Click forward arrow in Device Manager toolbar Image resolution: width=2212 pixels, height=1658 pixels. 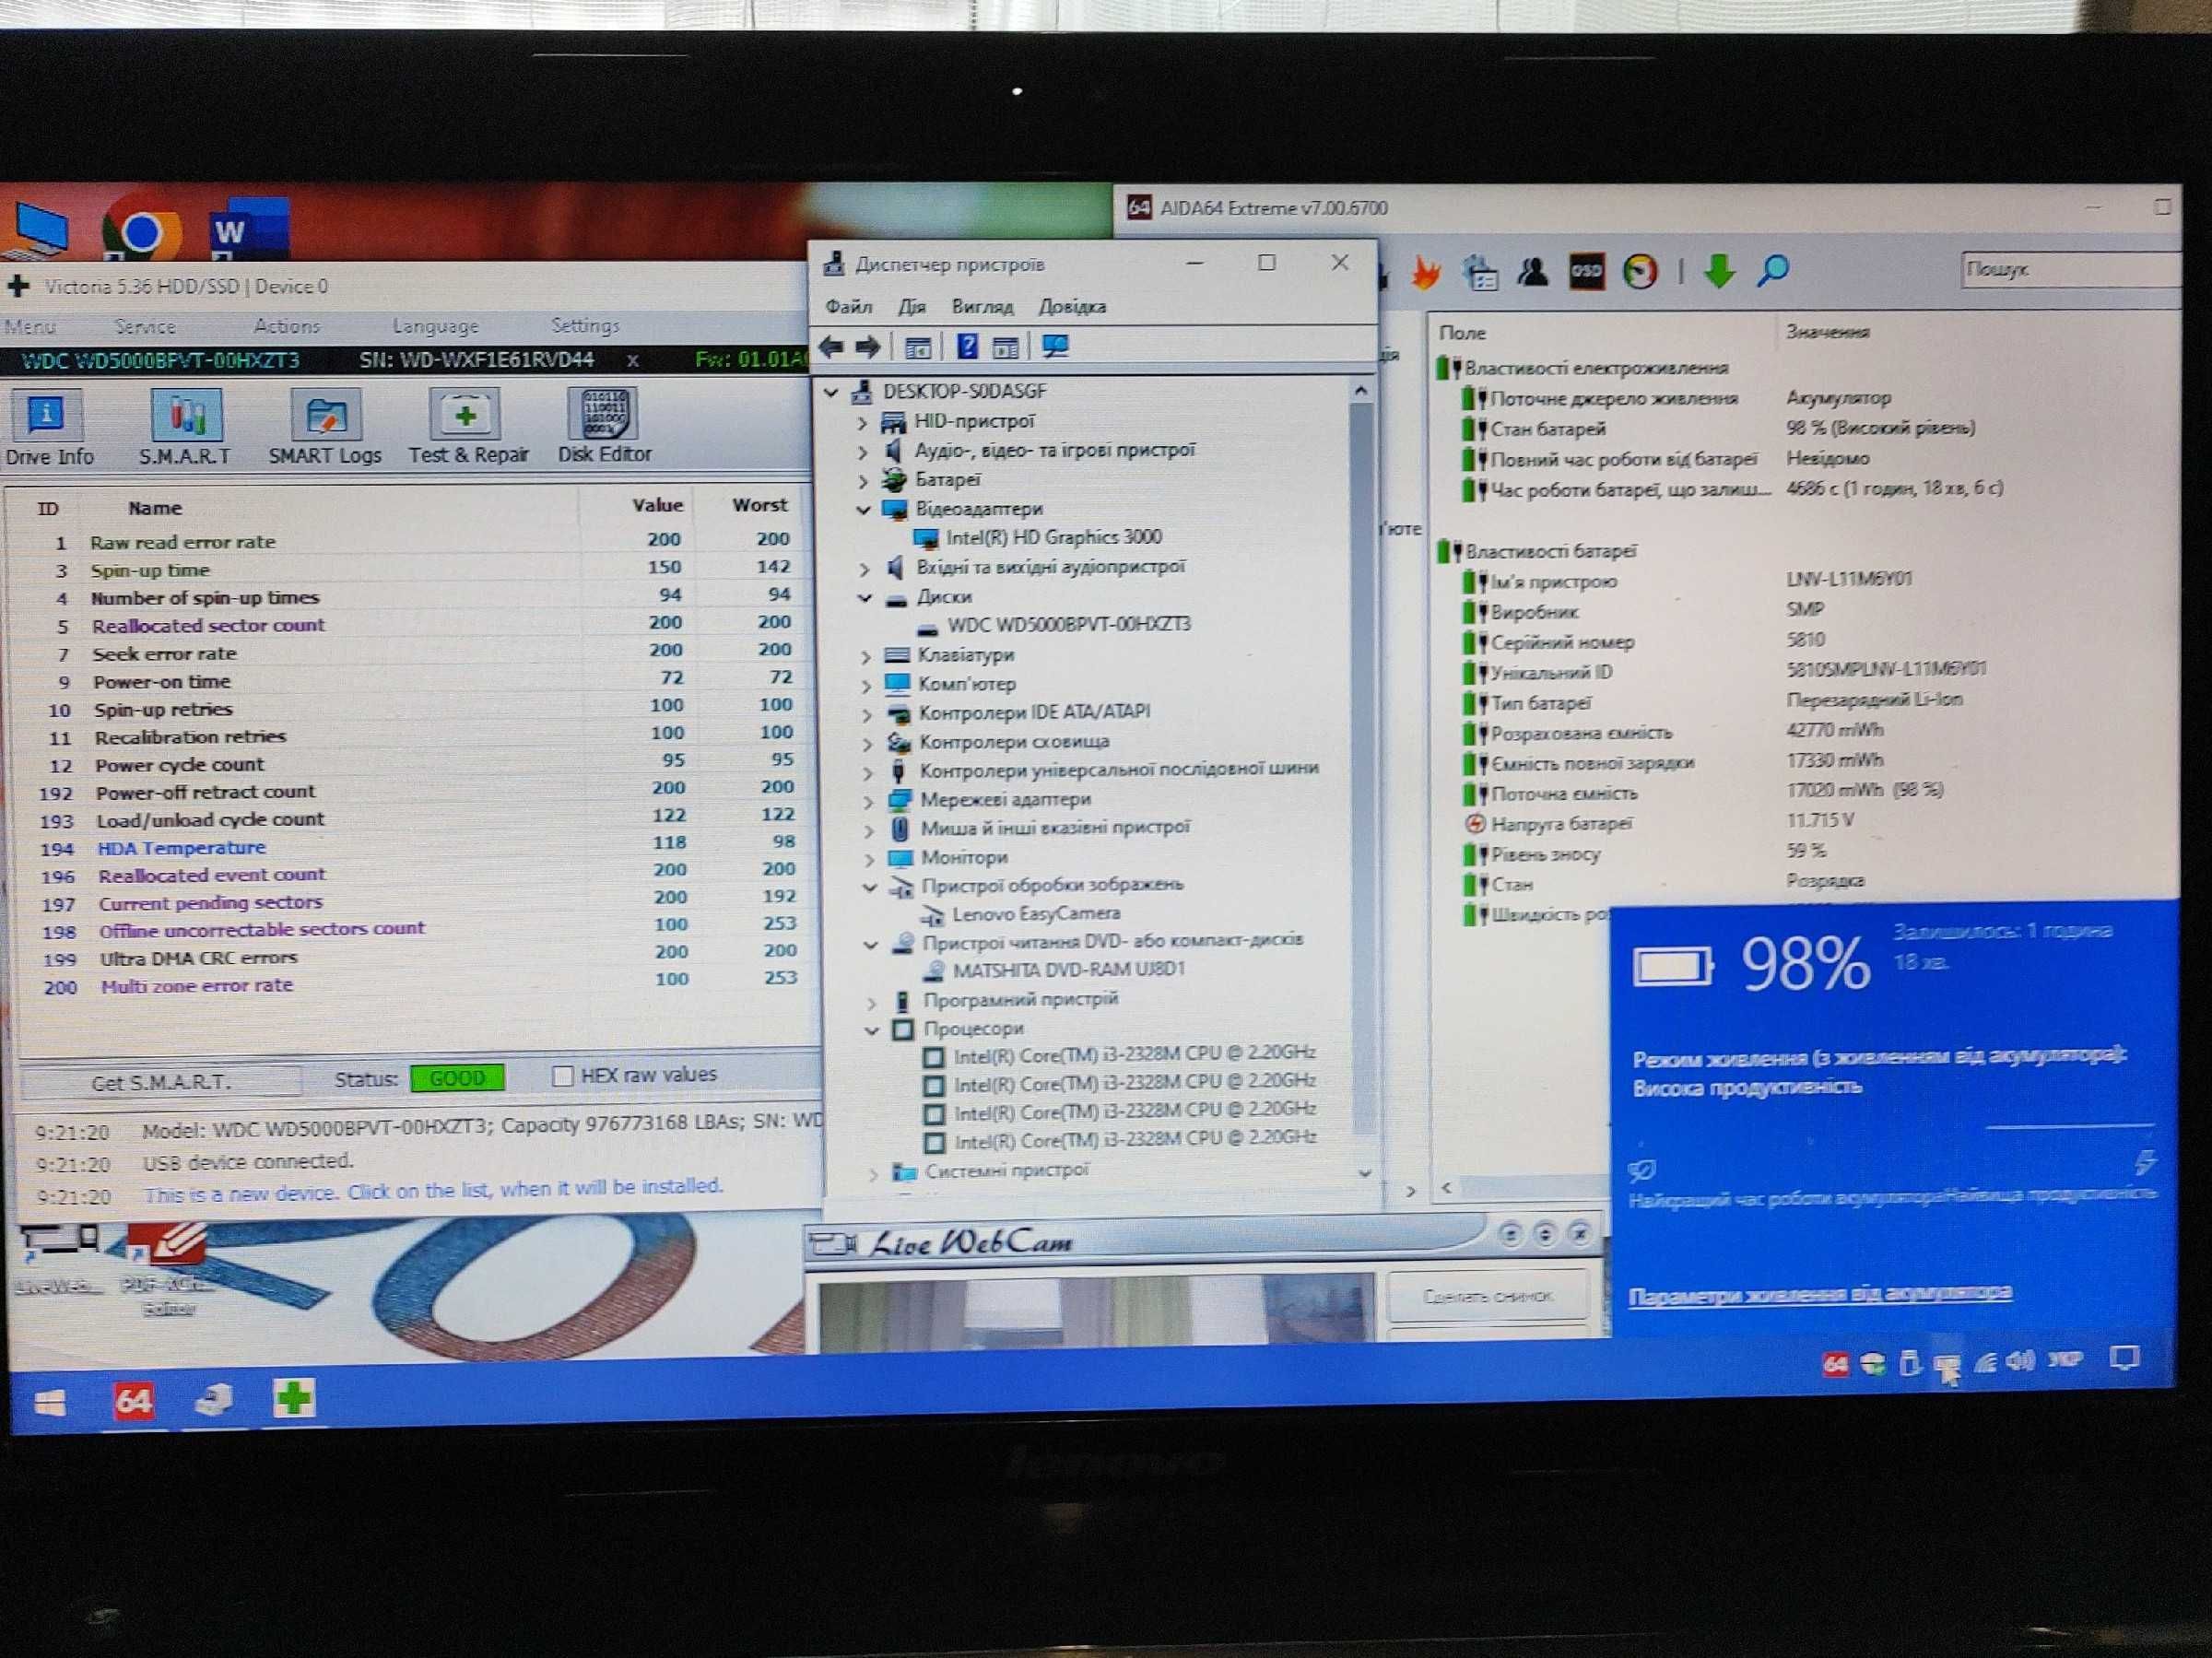click(868, 347)
